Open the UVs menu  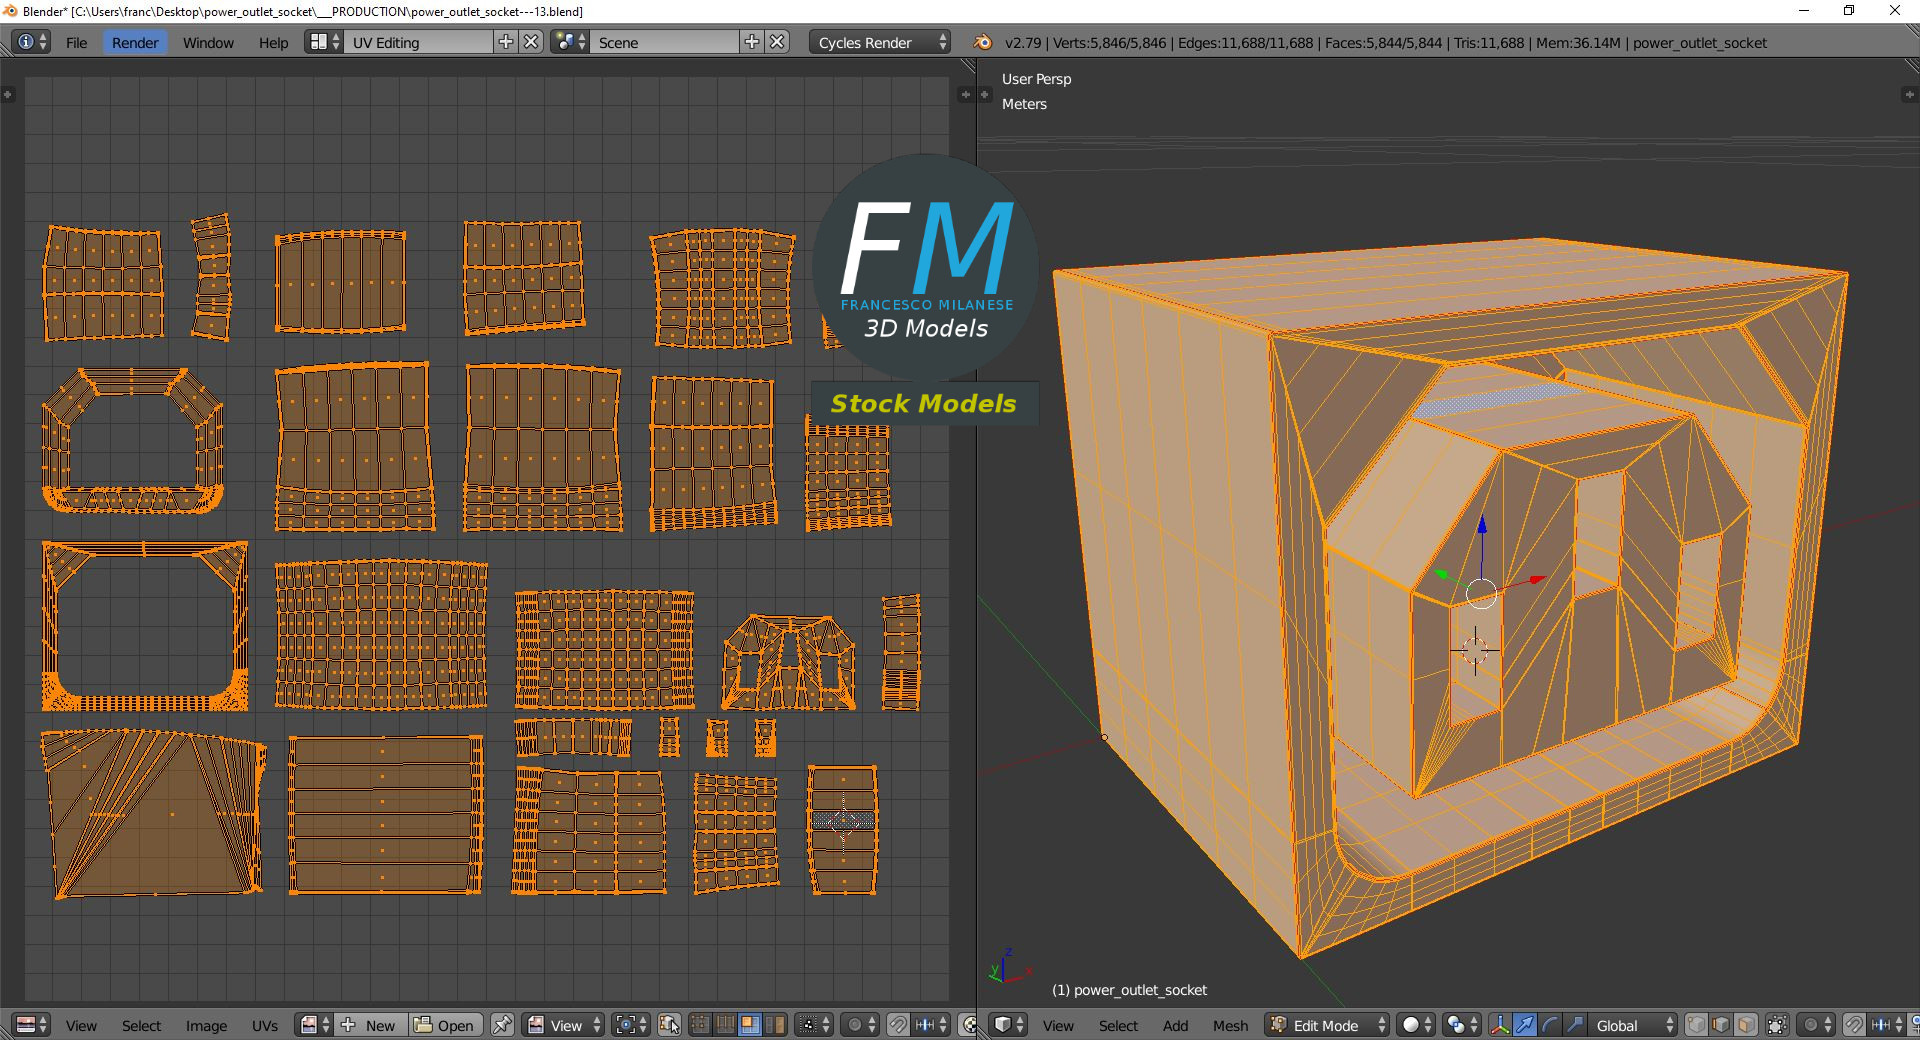pyautogui.click(x=265, y=1025)
